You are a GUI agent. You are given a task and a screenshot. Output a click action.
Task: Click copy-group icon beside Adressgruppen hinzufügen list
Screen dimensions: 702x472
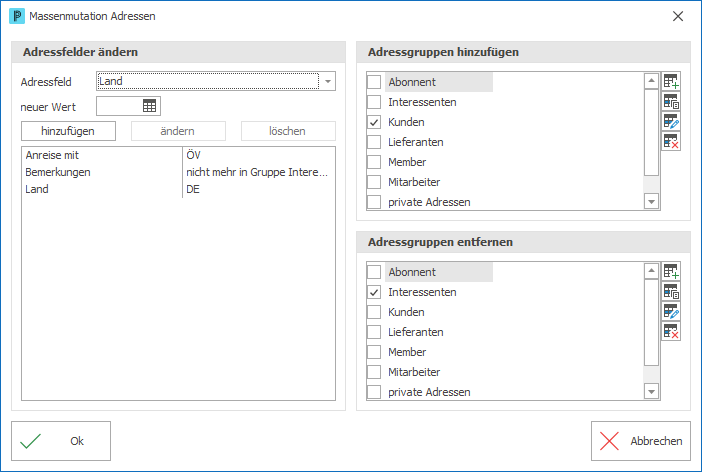click(x=671, y=102)
